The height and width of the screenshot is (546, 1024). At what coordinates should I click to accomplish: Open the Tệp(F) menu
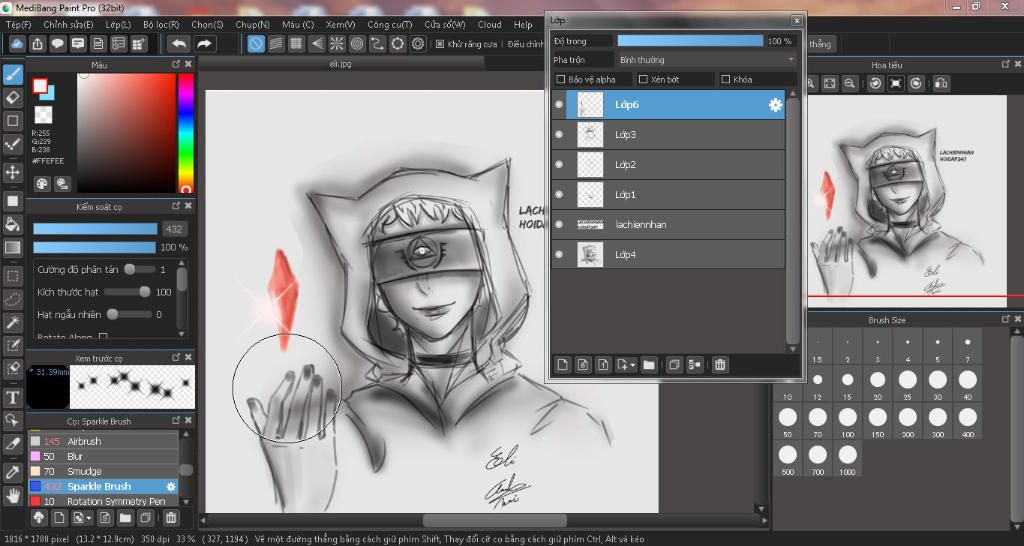(x=19, y=24)
